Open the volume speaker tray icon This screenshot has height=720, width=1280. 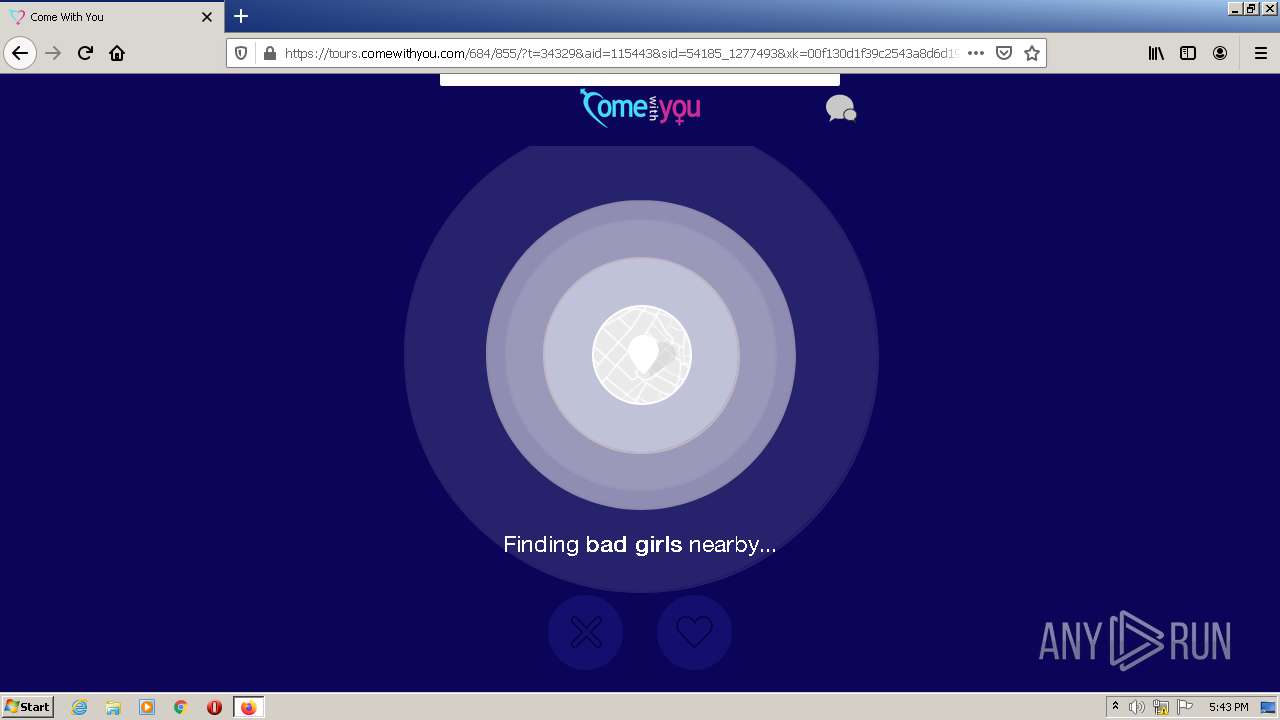tap(1137, 707)
